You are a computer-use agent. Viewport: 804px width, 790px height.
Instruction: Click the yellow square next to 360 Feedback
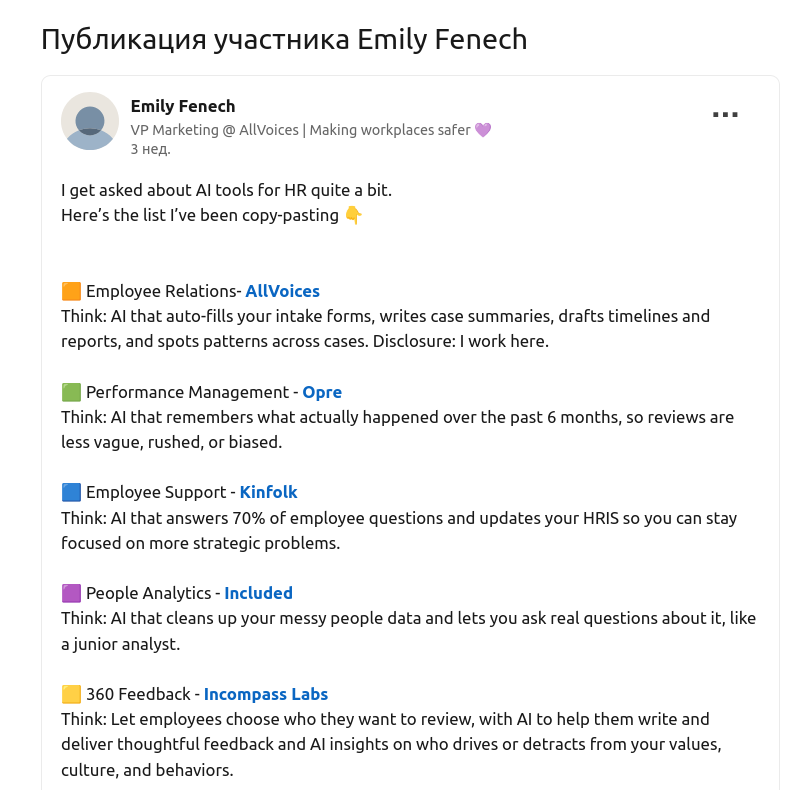point(70,693)
